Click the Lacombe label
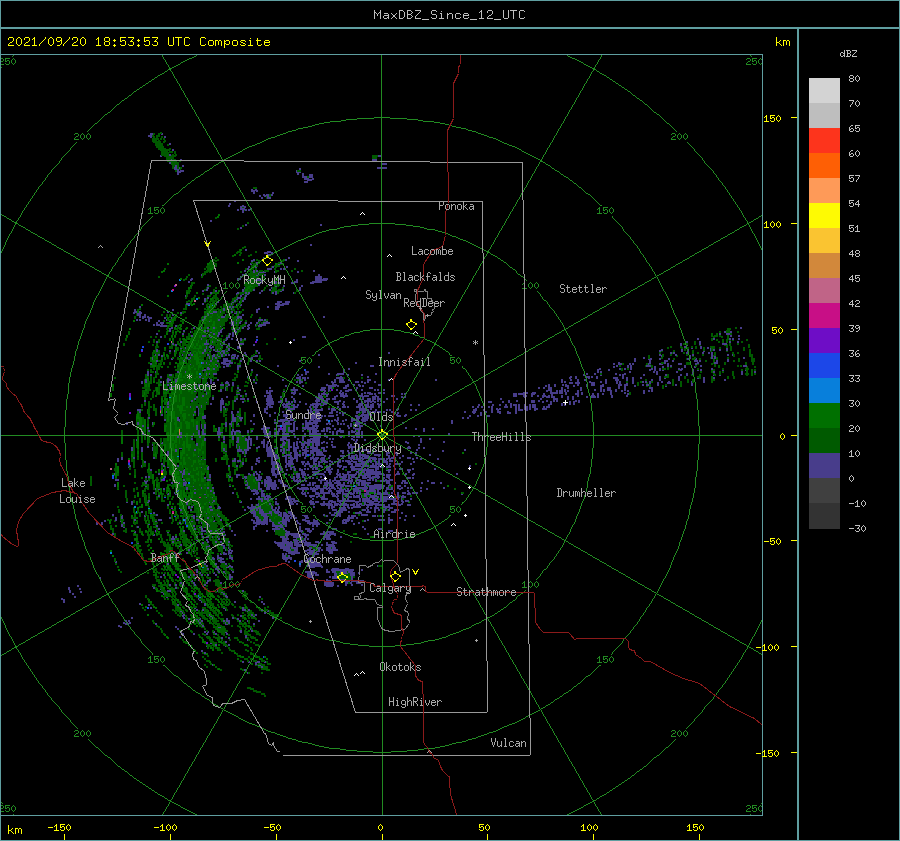The image size is (900, 841). click(432, 251)
